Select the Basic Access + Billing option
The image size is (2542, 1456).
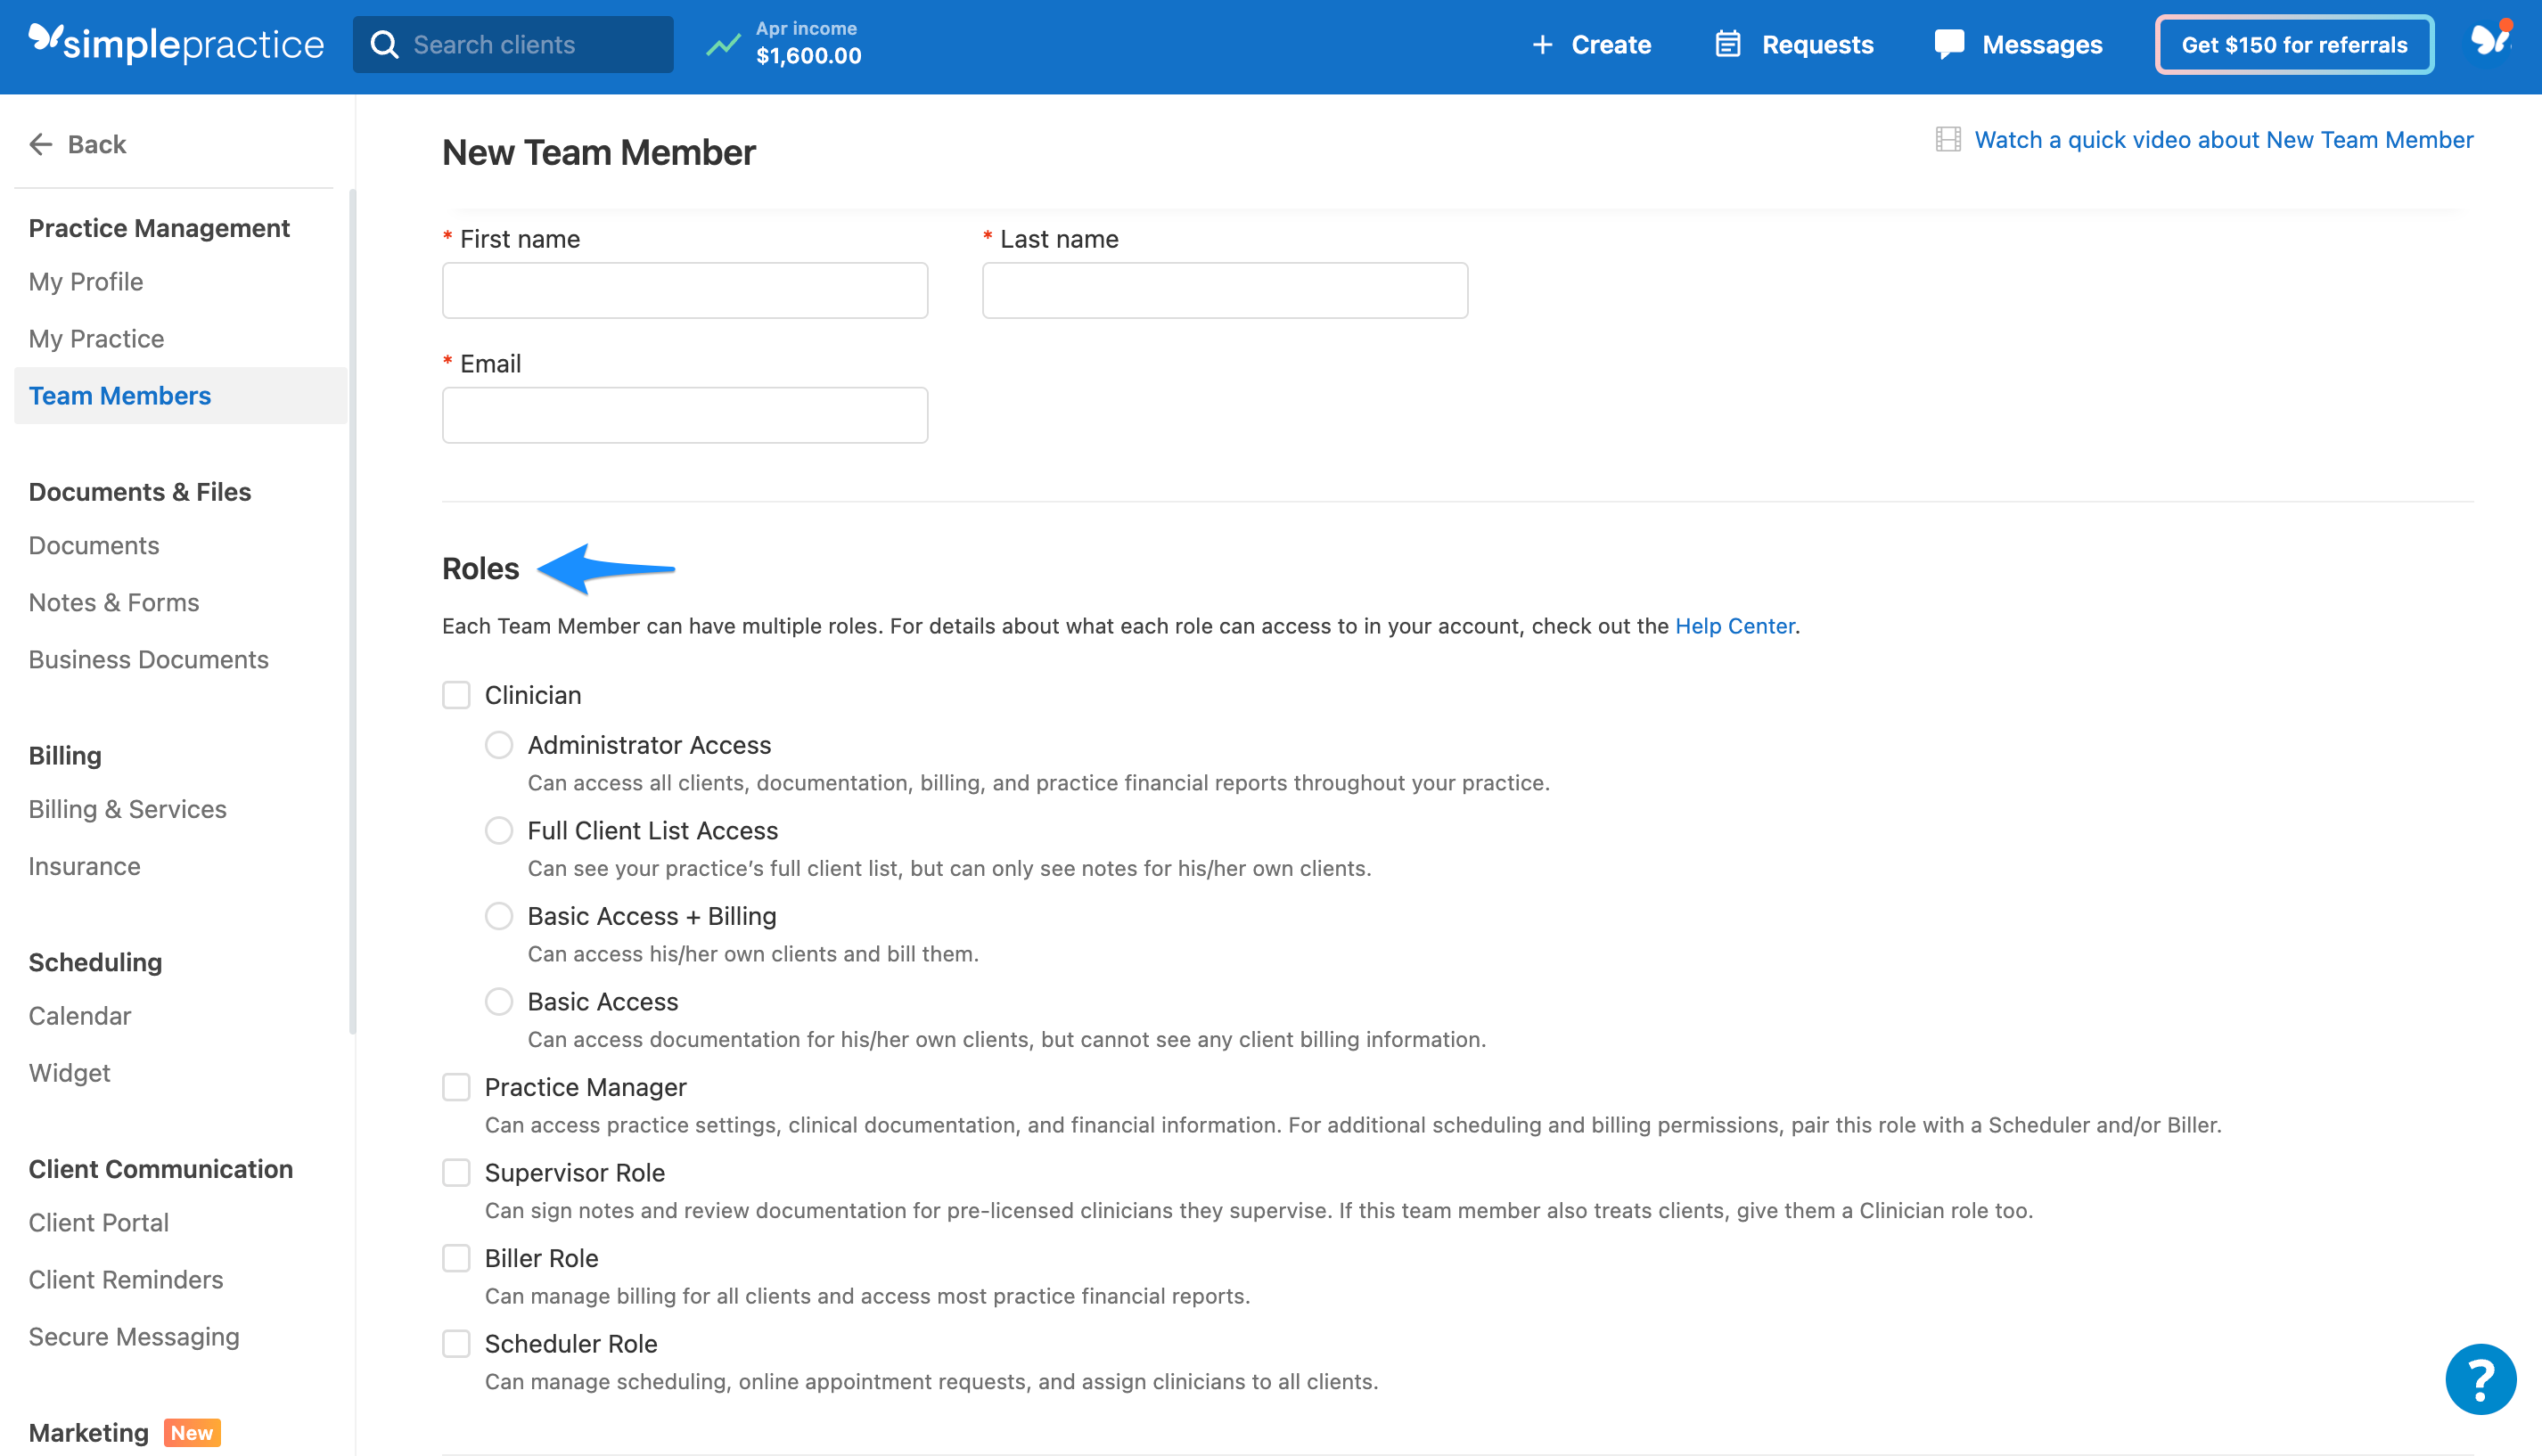click(x=499, y=915)
